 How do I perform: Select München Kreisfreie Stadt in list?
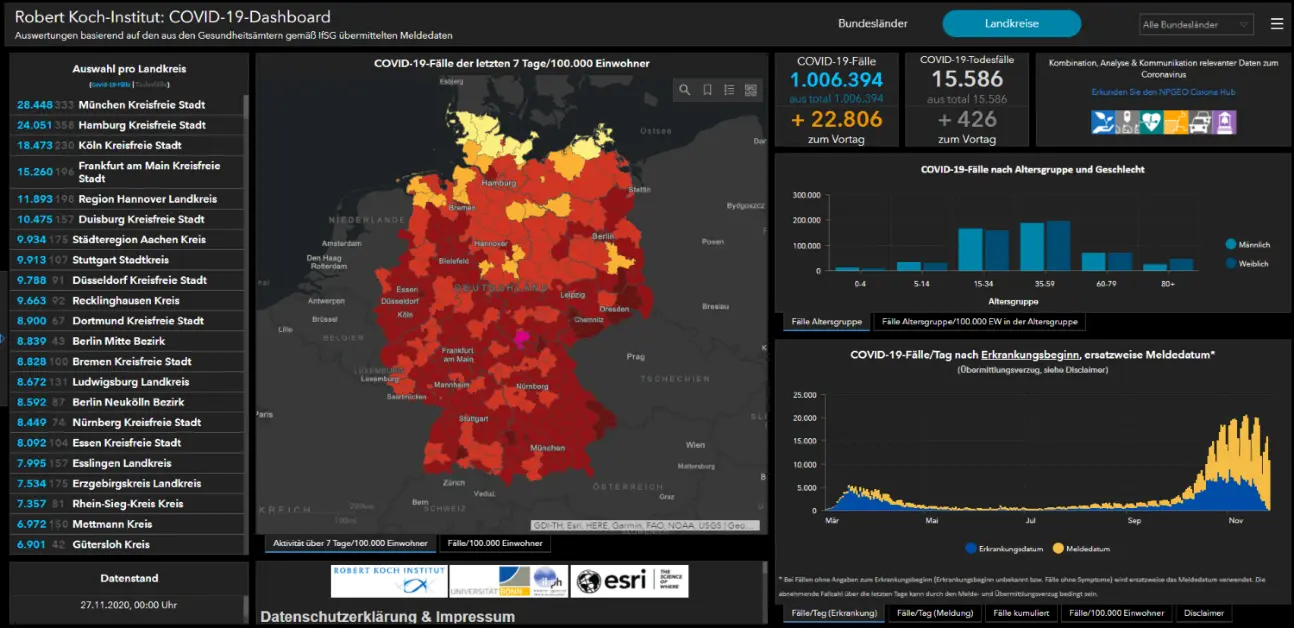pyautogui.click(x=141, y=105)
